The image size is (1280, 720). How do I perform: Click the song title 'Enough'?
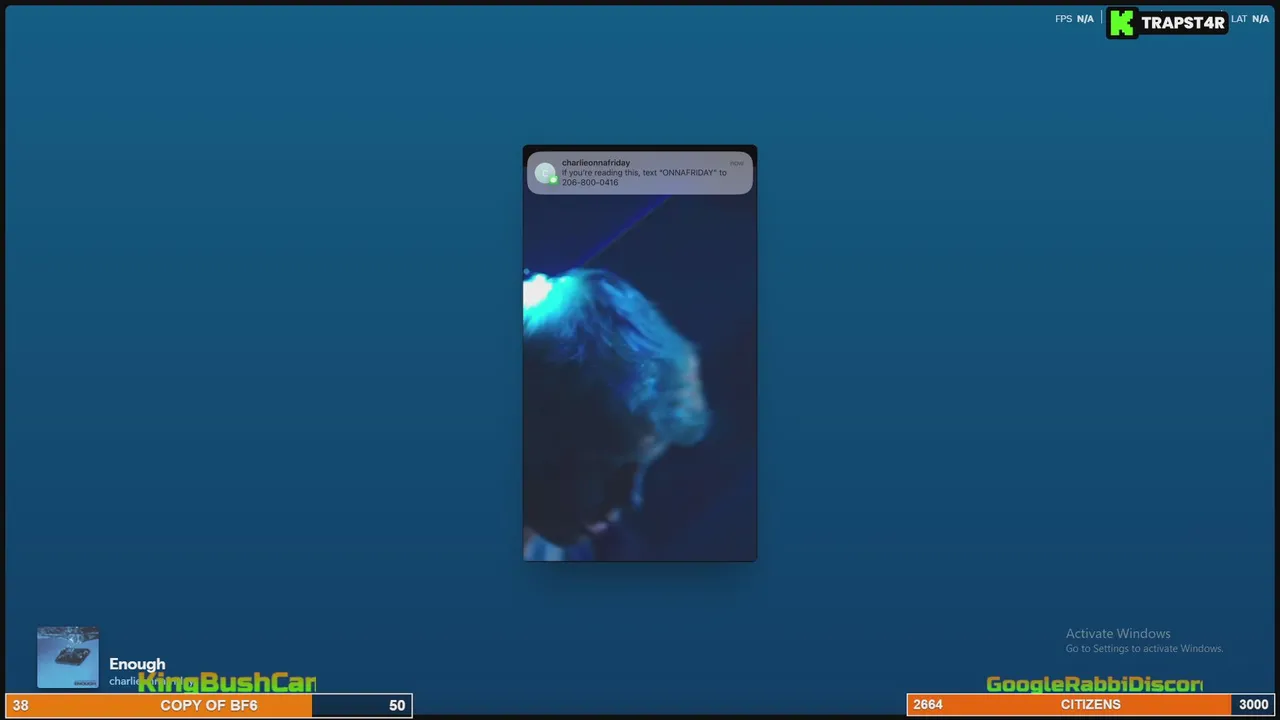137,664
